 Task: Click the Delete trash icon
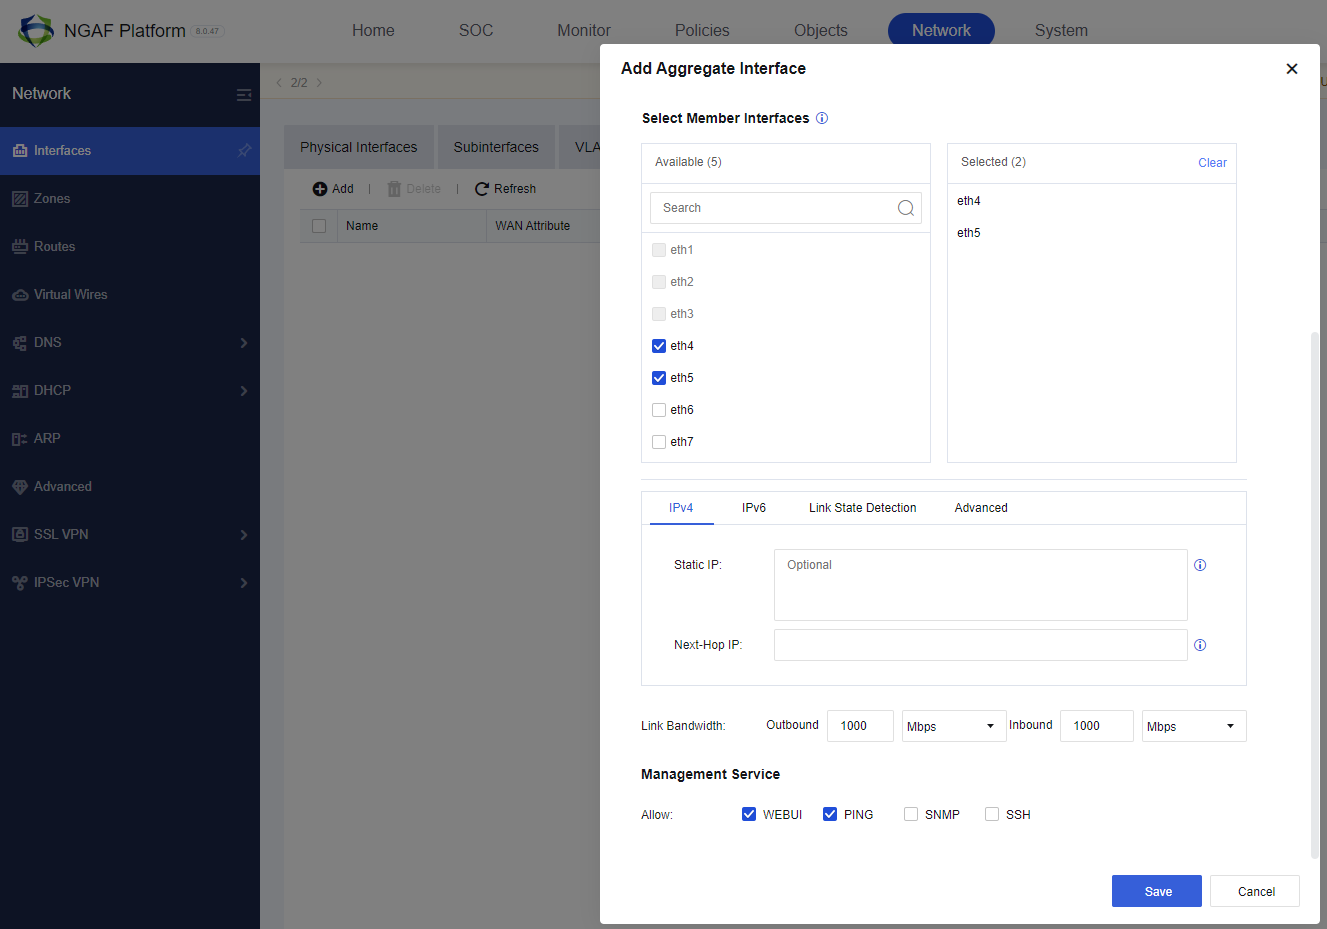pos(394,189)
